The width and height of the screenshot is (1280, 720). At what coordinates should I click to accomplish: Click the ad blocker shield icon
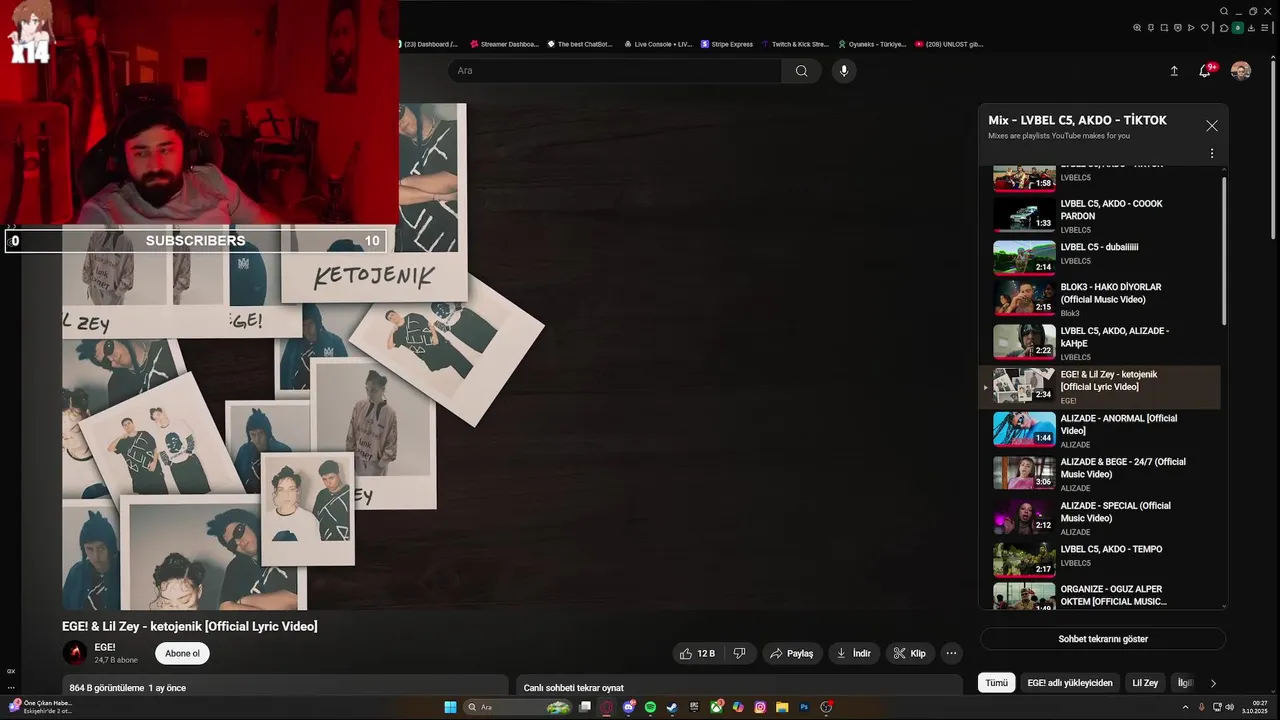1178,28
